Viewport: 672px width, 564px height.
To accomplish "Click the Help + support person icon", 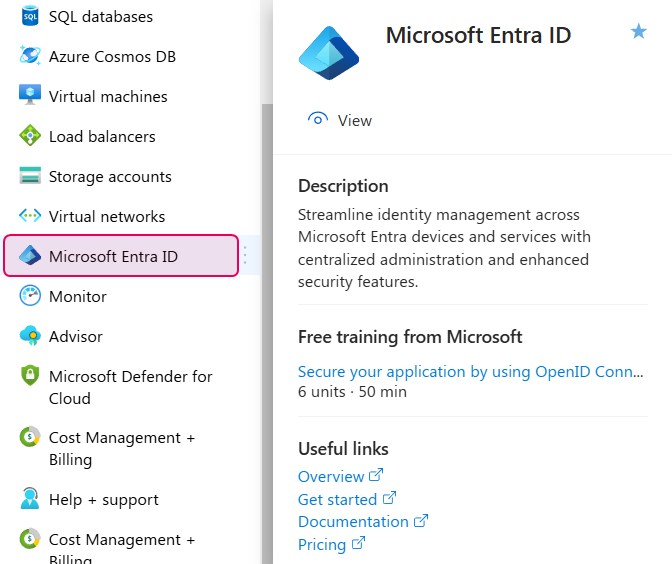I will (x=30, y=498).
